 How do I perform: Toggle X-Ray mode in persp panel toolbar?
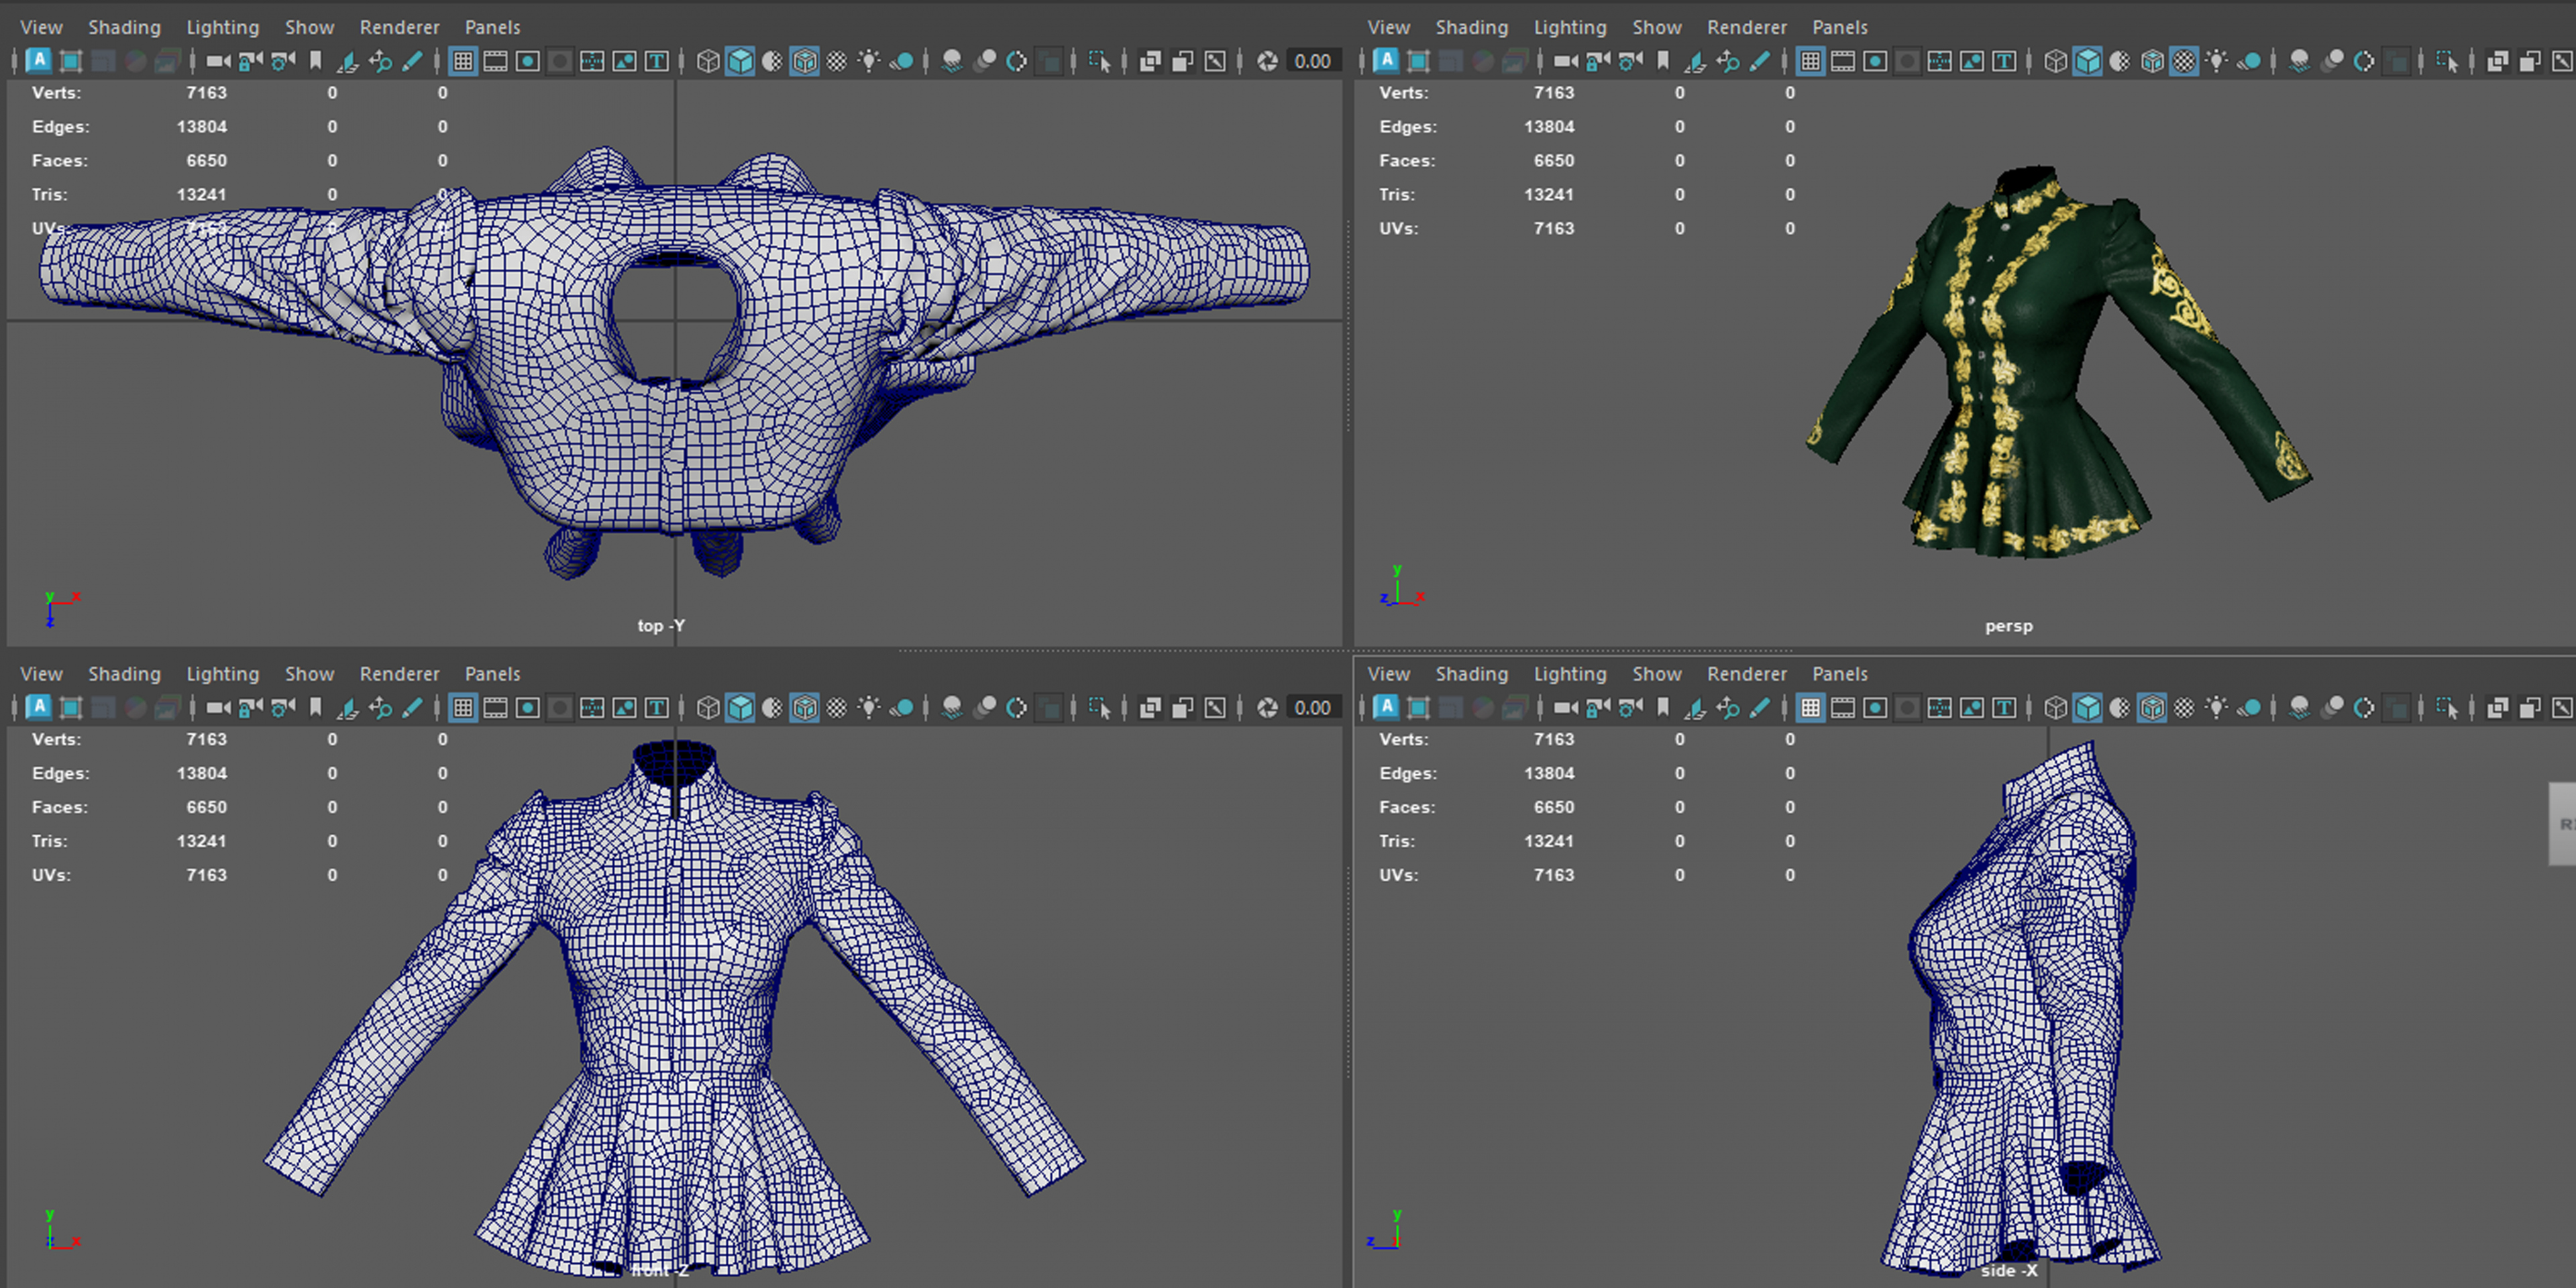2498,61
